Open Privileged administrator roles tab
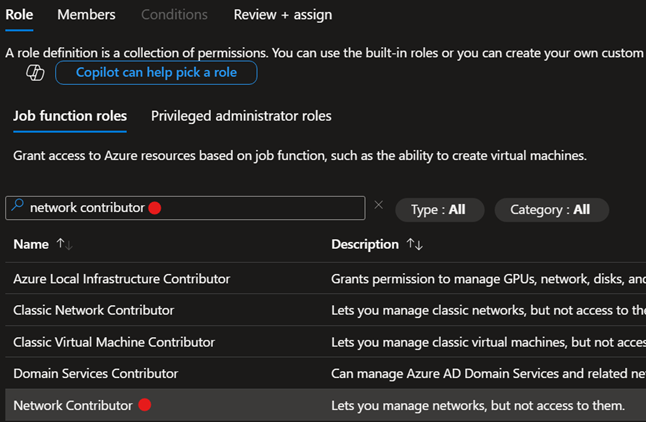The height and width of the screenshot is (422, 646). coord(241,116)
